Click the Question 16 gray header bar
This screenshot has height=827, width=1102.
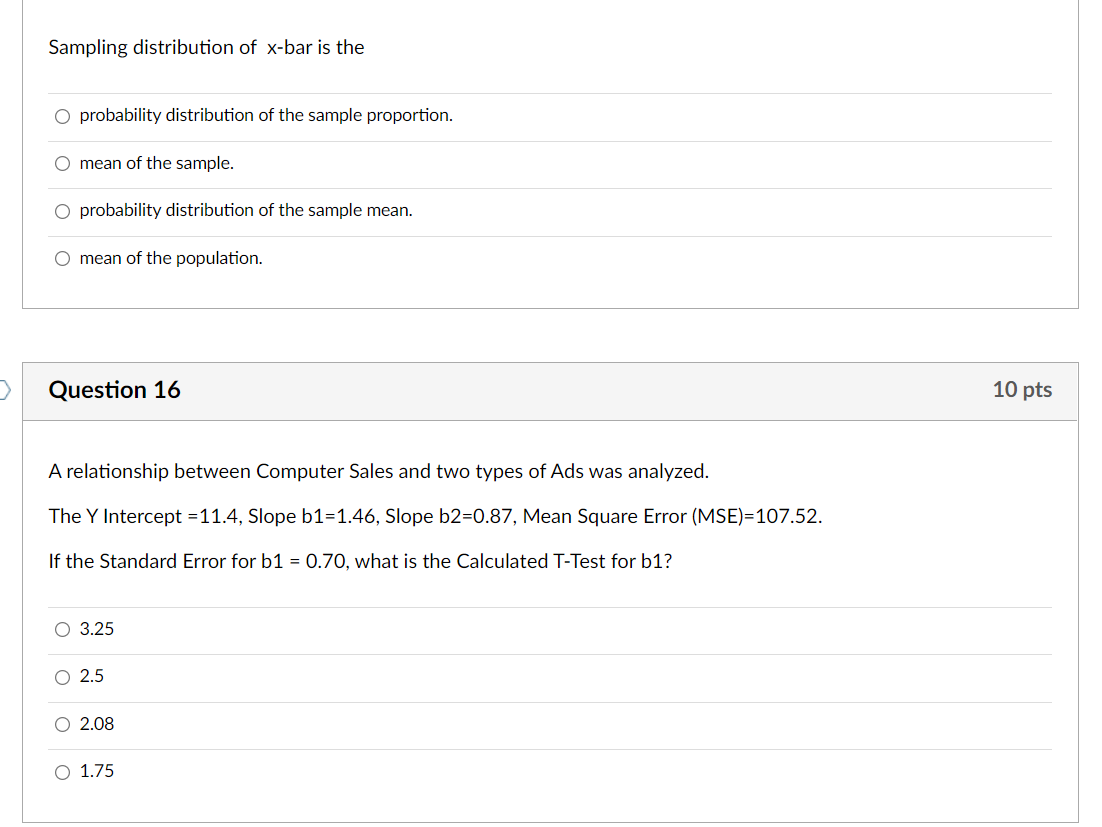[550, 391]
